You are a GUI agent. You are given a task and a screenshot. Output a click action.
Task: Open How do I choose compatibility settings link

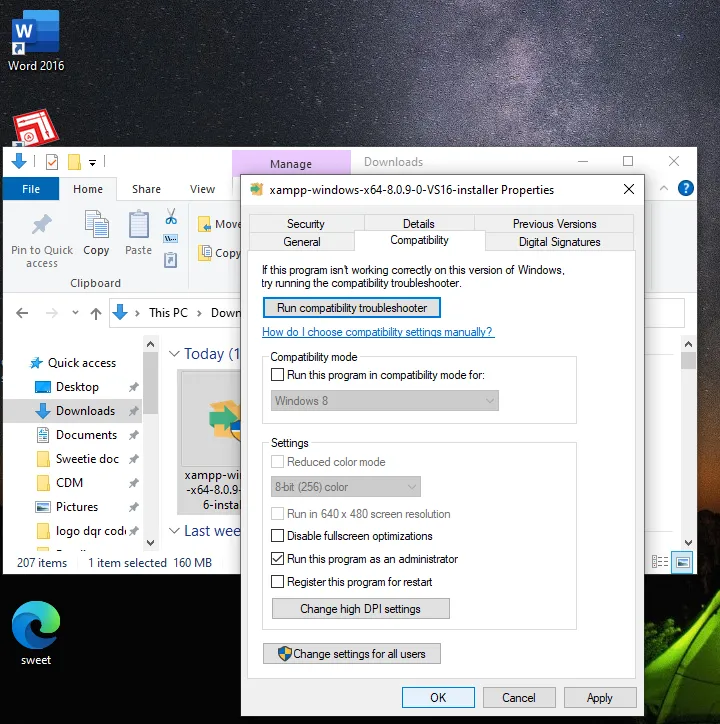tap(378, 332)
